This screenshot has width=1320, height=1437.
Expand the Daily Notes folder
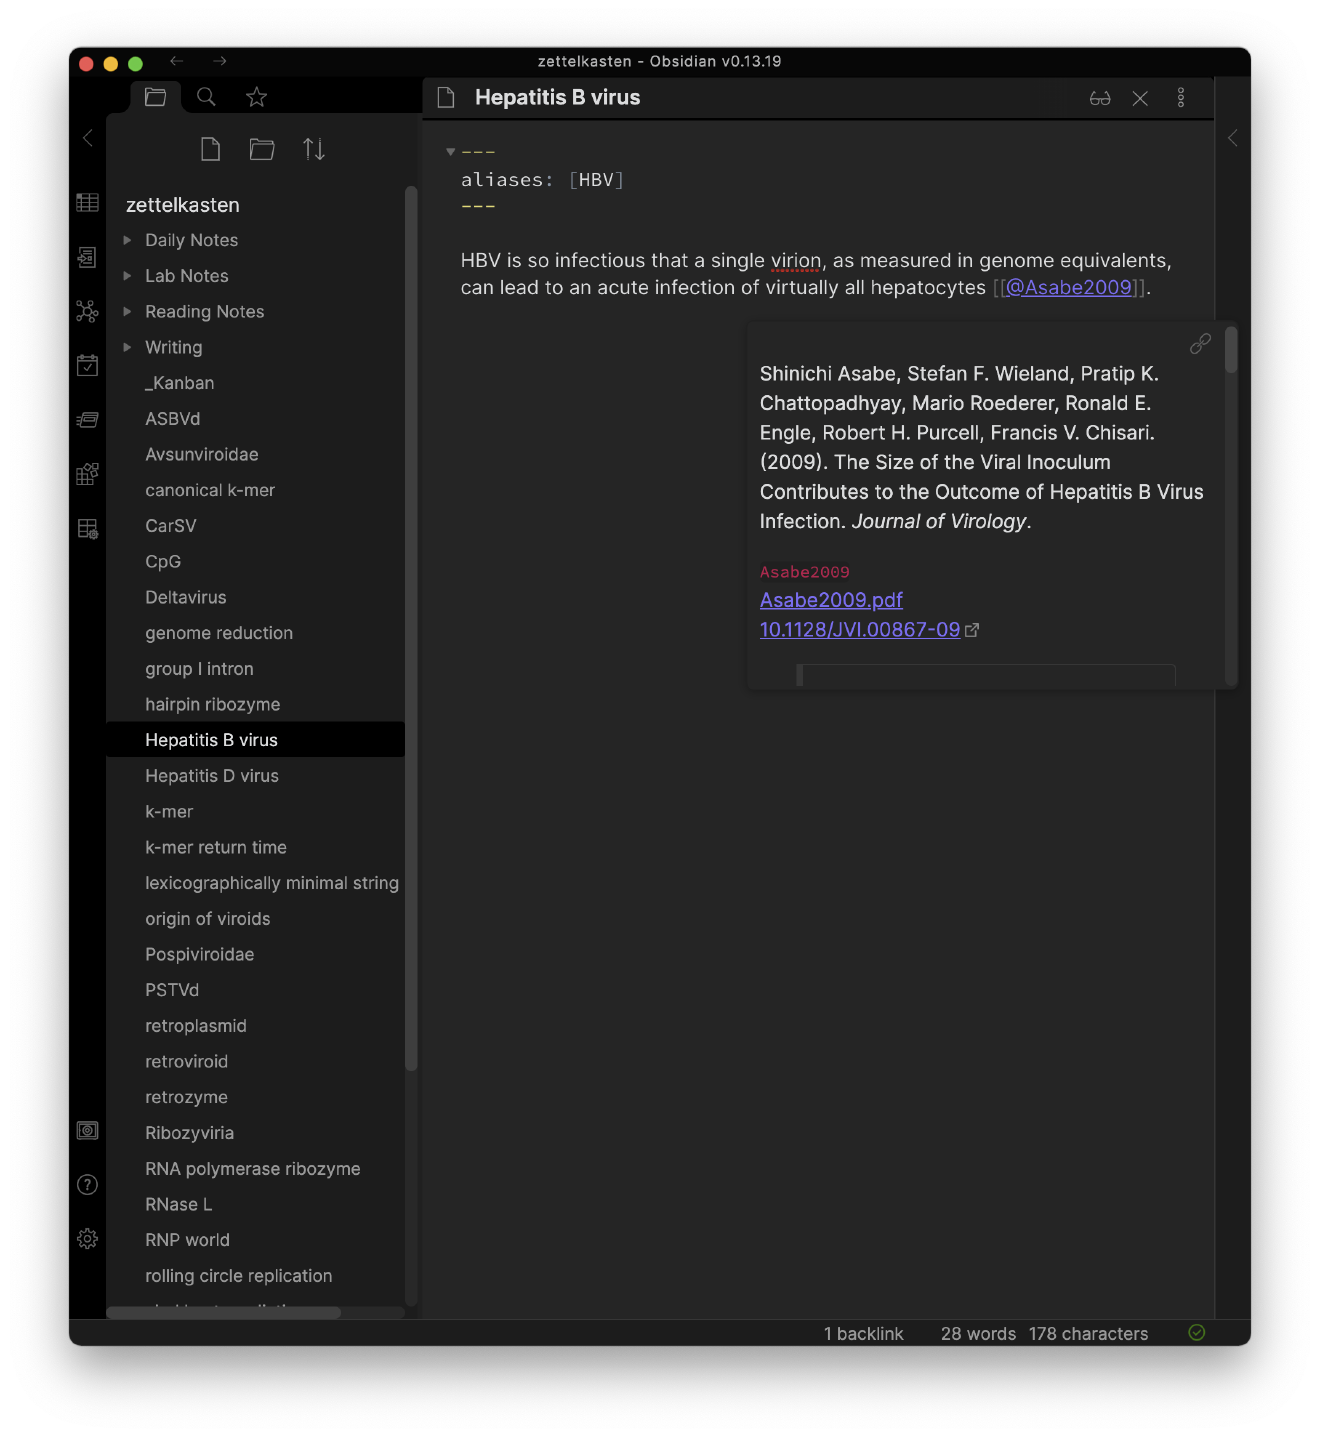(127, 240)
